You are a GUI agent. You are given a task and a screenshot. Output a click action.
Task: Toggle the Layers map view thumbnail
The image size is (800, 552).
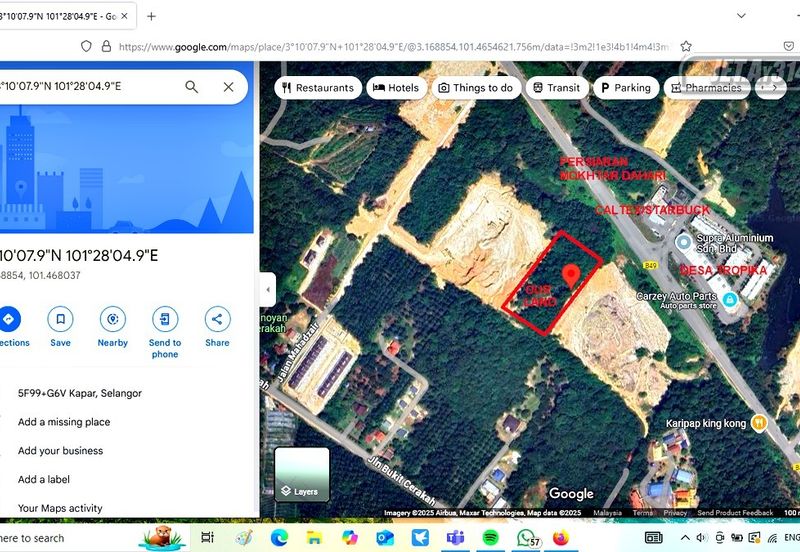pyautogui.click(x=301, y=474)
